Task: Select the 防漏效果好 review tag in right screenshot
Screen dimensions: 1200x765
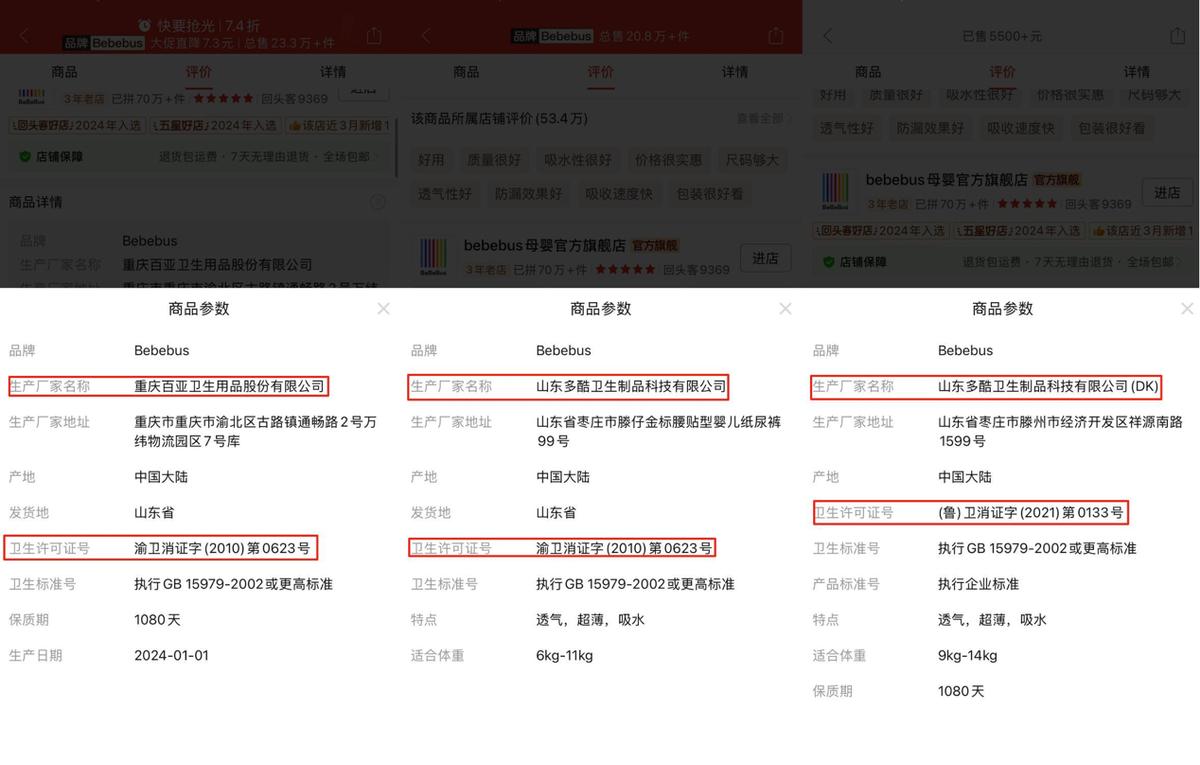Action: pyautogui.click(x=931, y=128)
